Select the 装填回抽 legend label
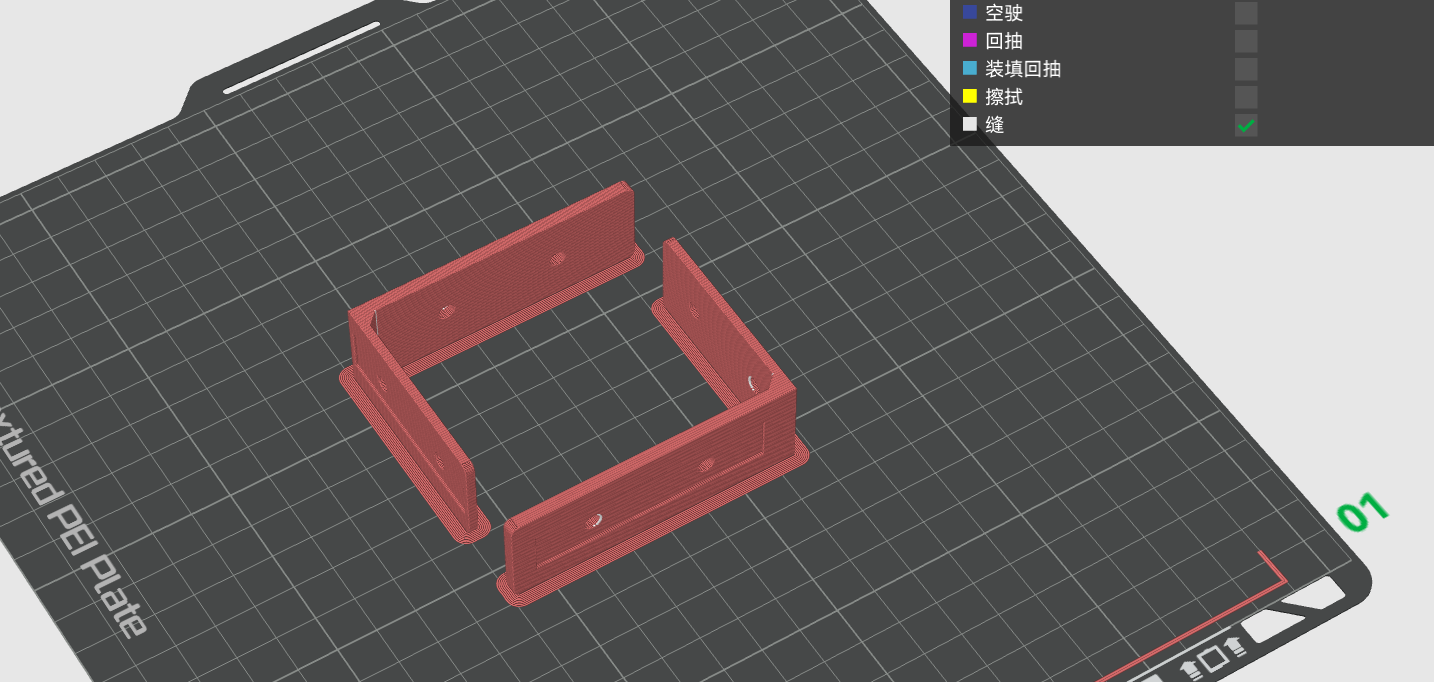Image resolution: width=1434 pixels, height=682 pixels. pos(1023,69)
